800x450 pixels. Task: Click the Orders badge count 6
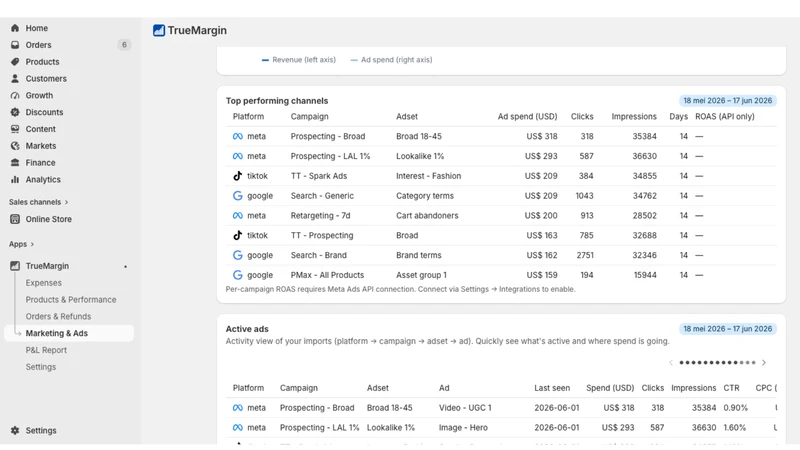point(124,45)
